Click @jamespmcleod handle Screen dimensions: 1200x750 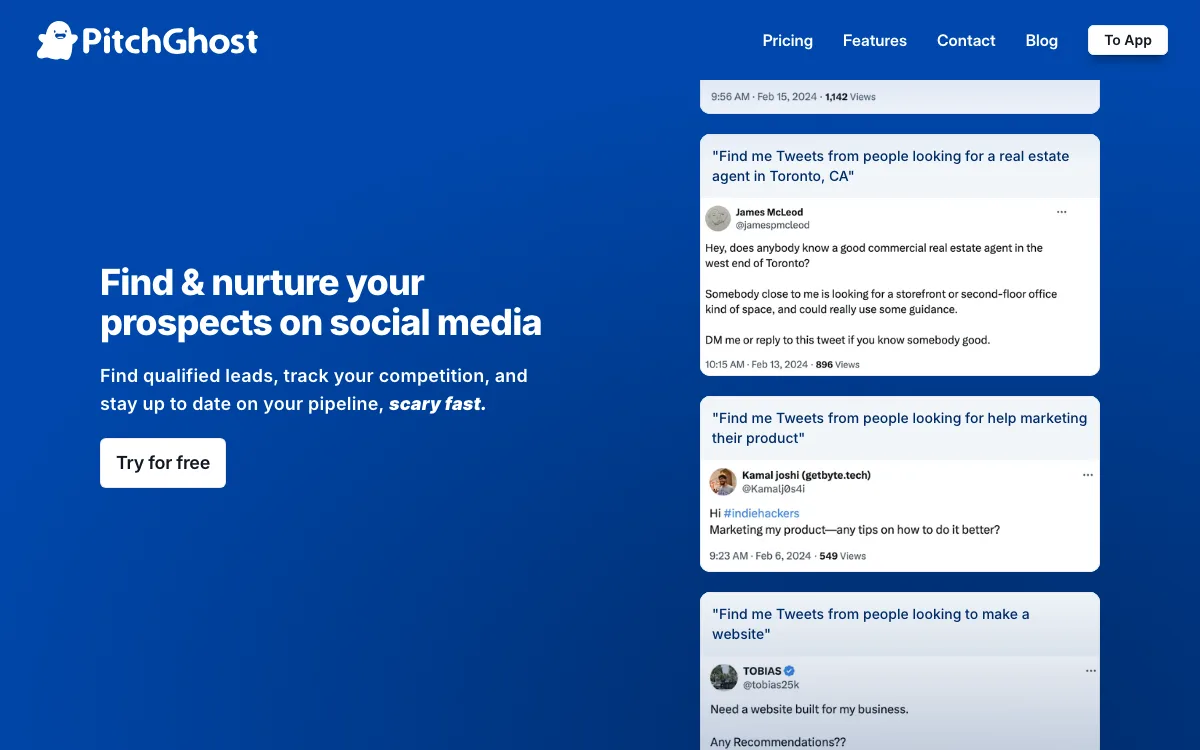coord(772,225)
